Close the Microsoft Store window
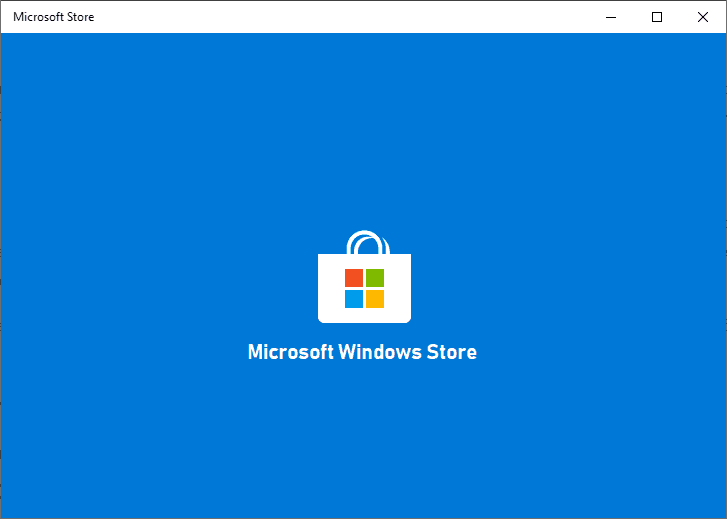The image size is (727, 519). [703, 17]
